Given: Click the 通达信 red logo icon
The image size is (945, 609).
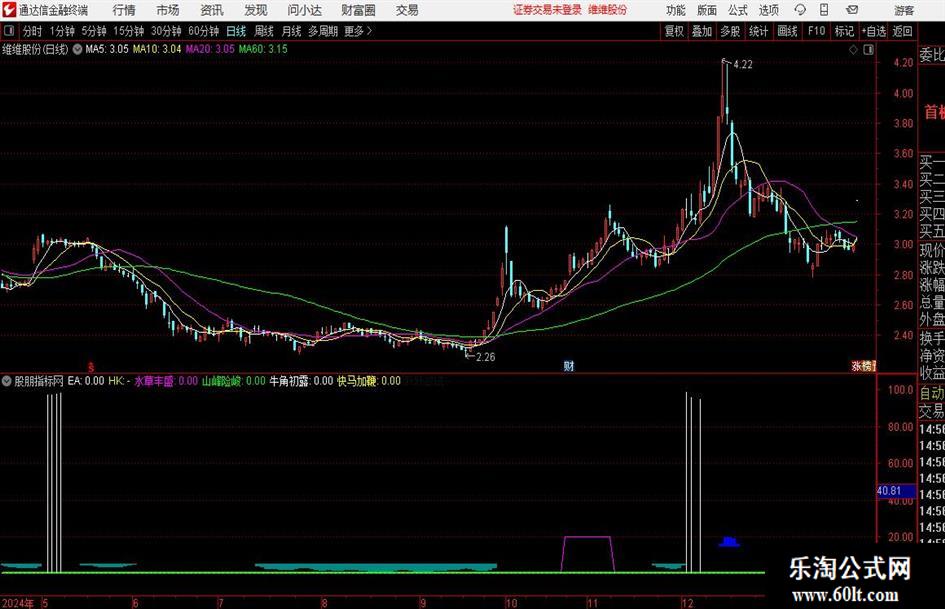Looking at the screenshot, I should tap(9, 10).
